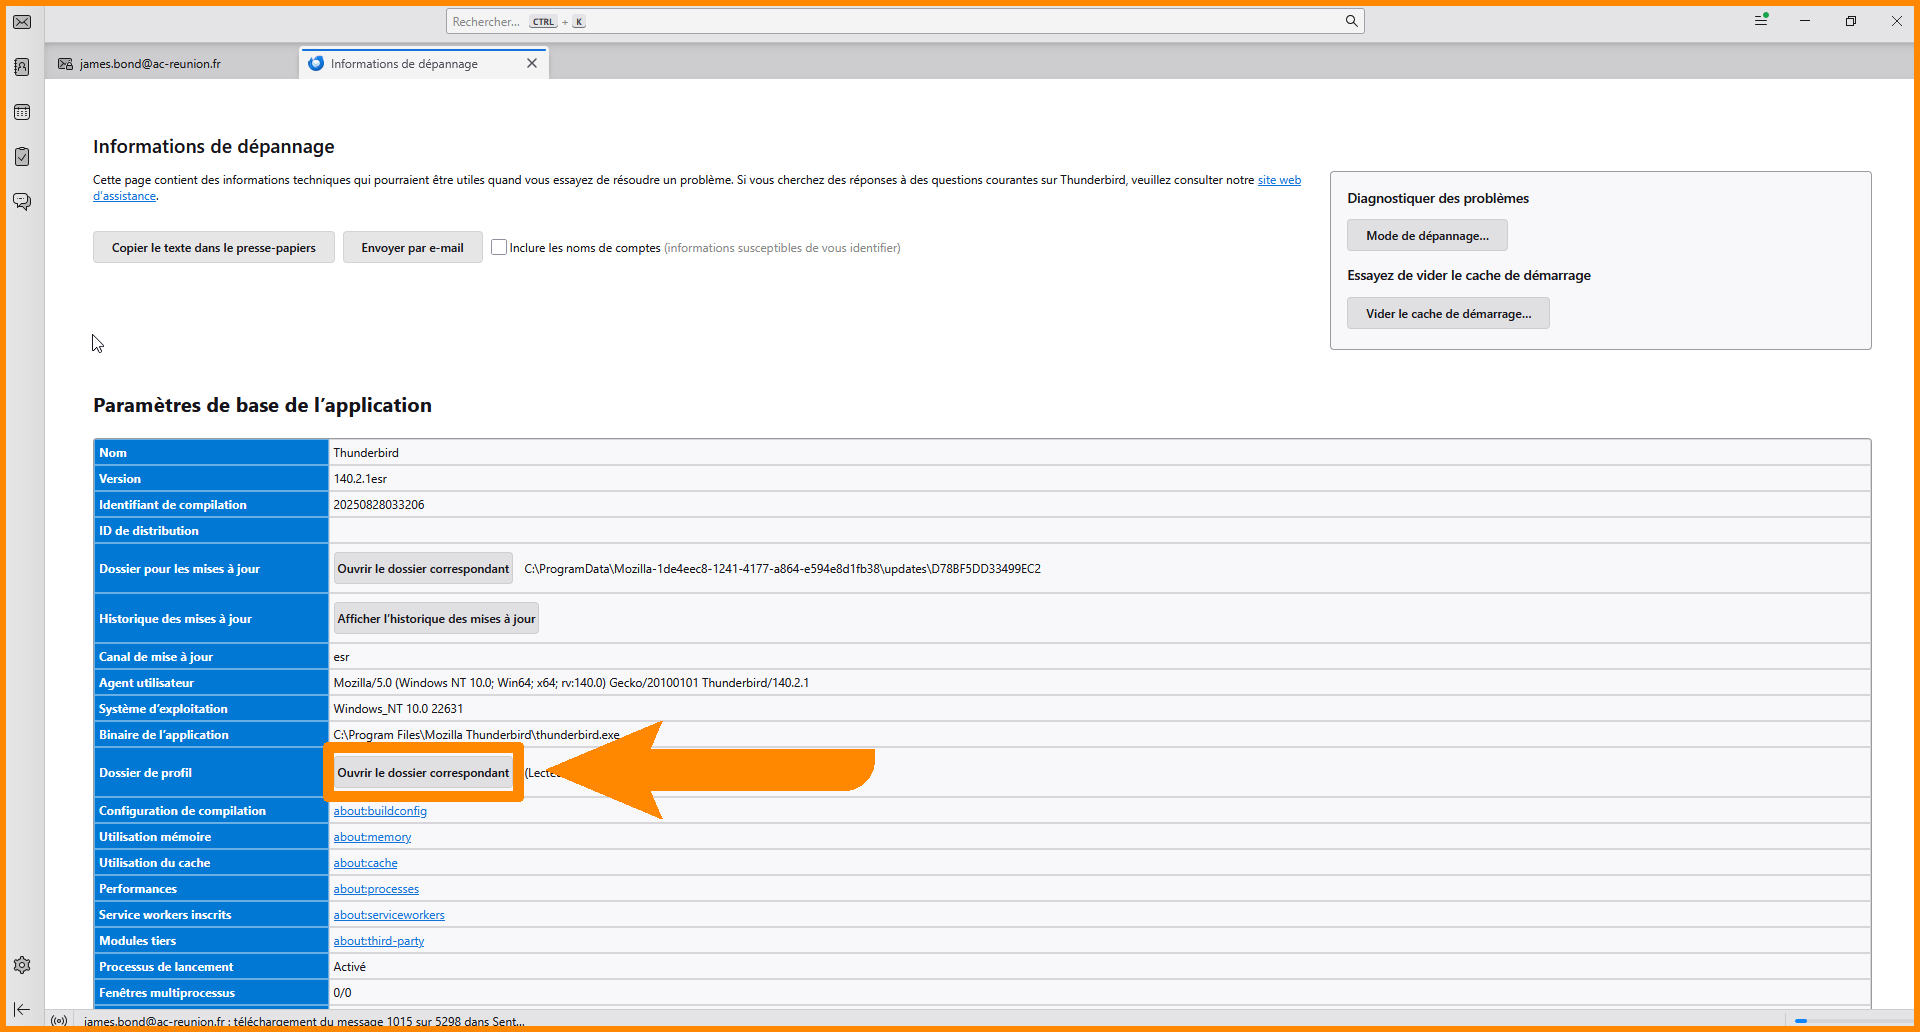Click 'Copier le texte dans le presse-papiers'
Viewport: 1920px width, 1032px height.
213,248
